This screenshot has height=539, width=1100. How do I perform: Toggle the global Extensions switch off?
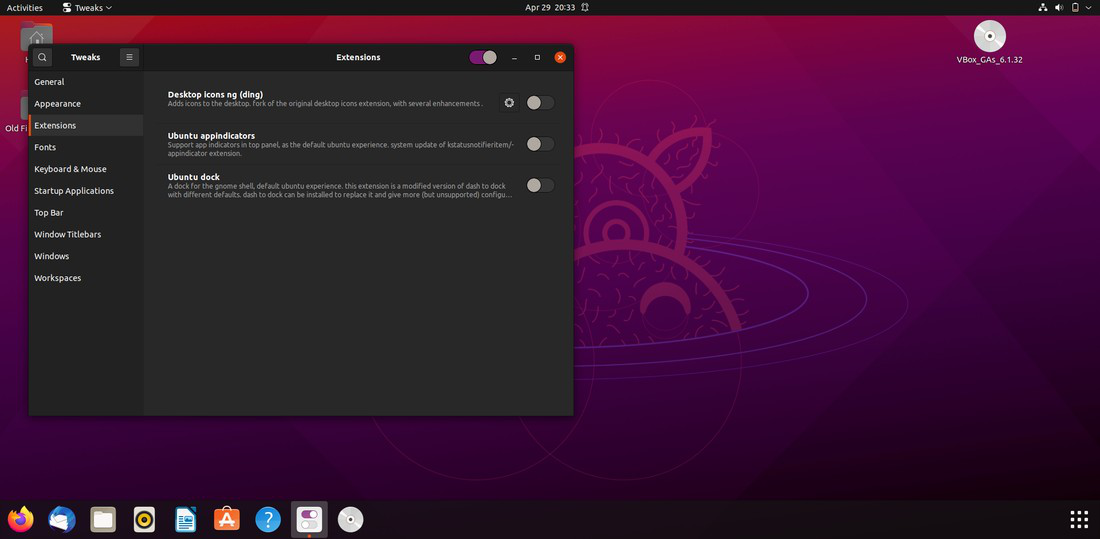point(483,58)
